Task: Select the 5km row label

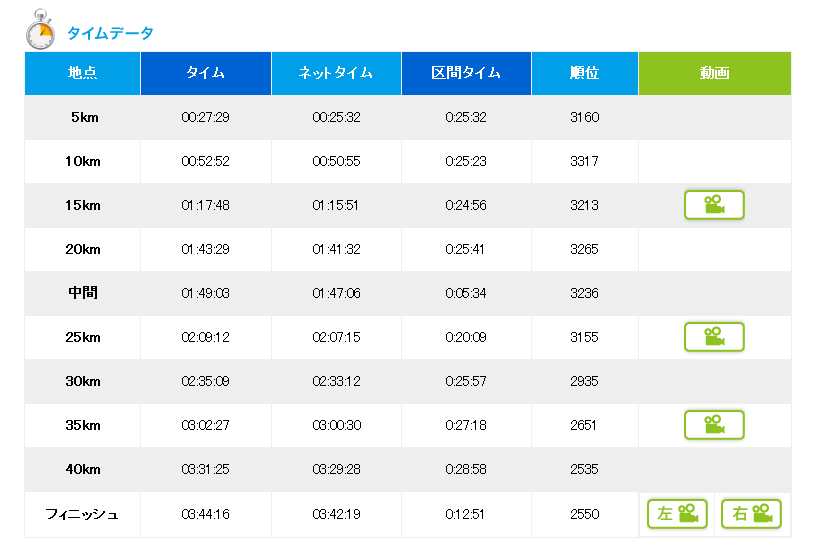Action: click(x=85, y=117)
